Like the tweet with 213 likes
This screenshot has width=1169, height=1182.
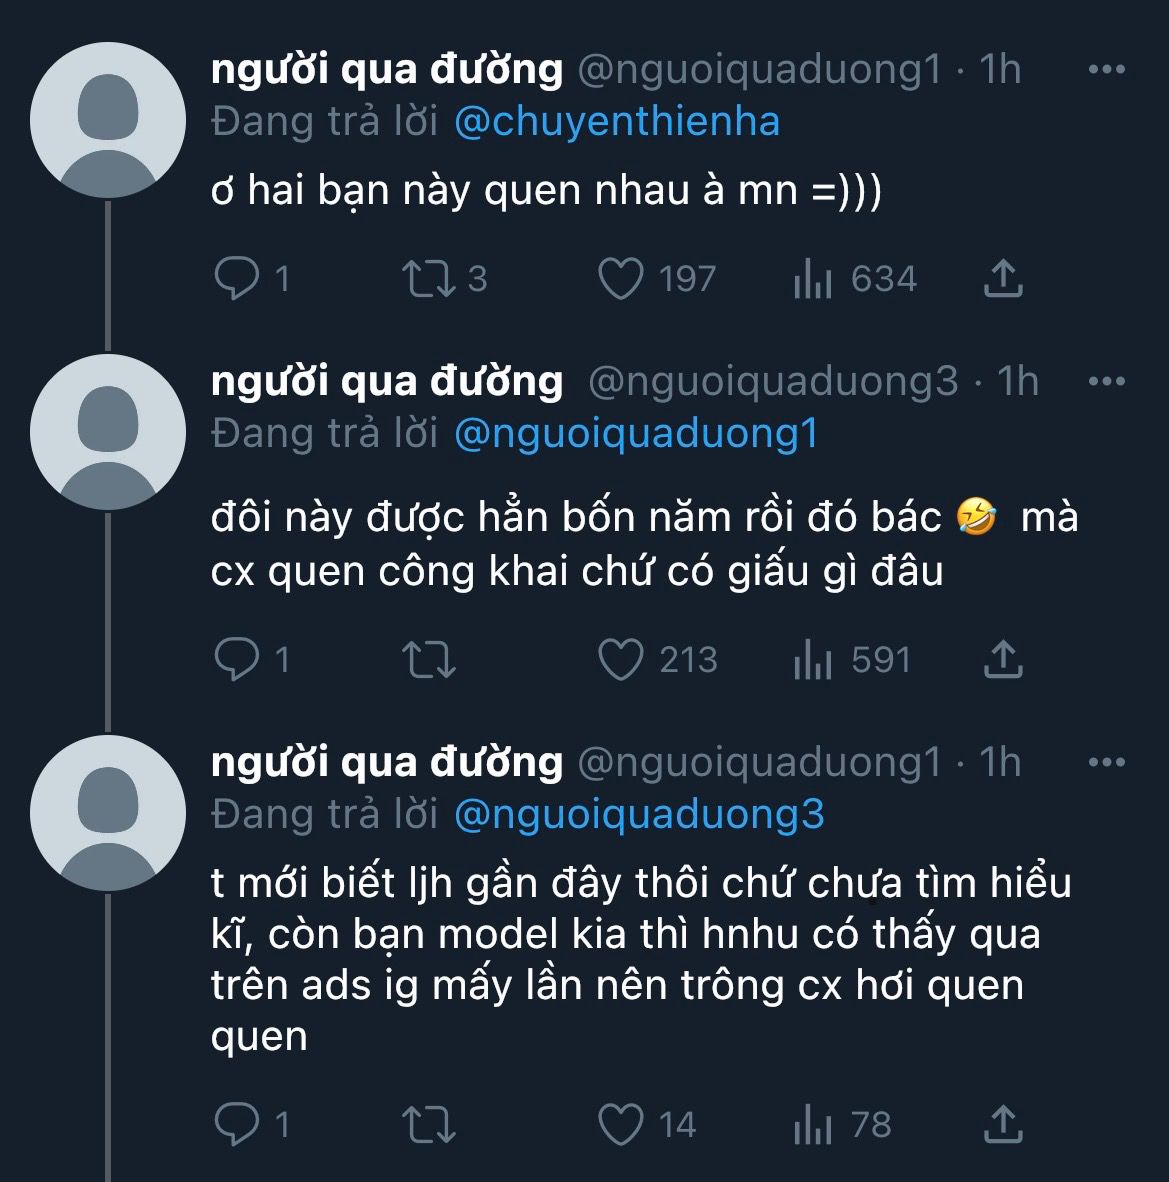(x=621, y=659)
